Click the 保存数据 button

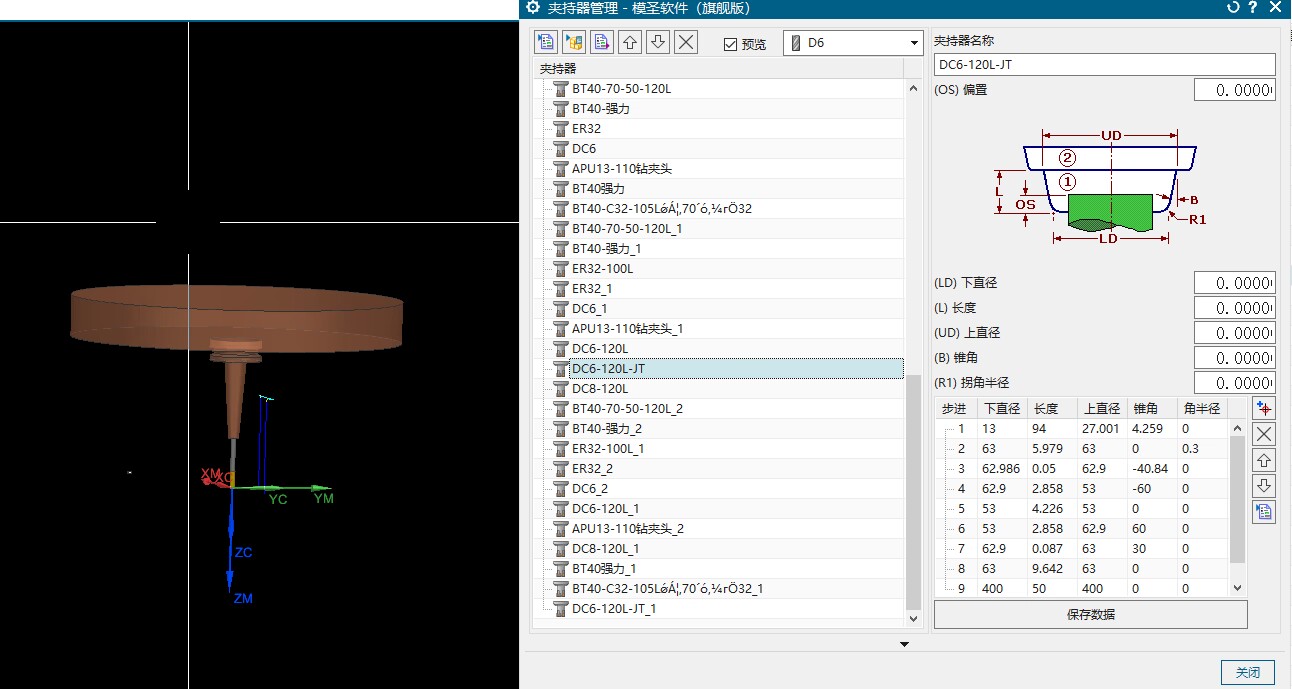click(1090, 614)
